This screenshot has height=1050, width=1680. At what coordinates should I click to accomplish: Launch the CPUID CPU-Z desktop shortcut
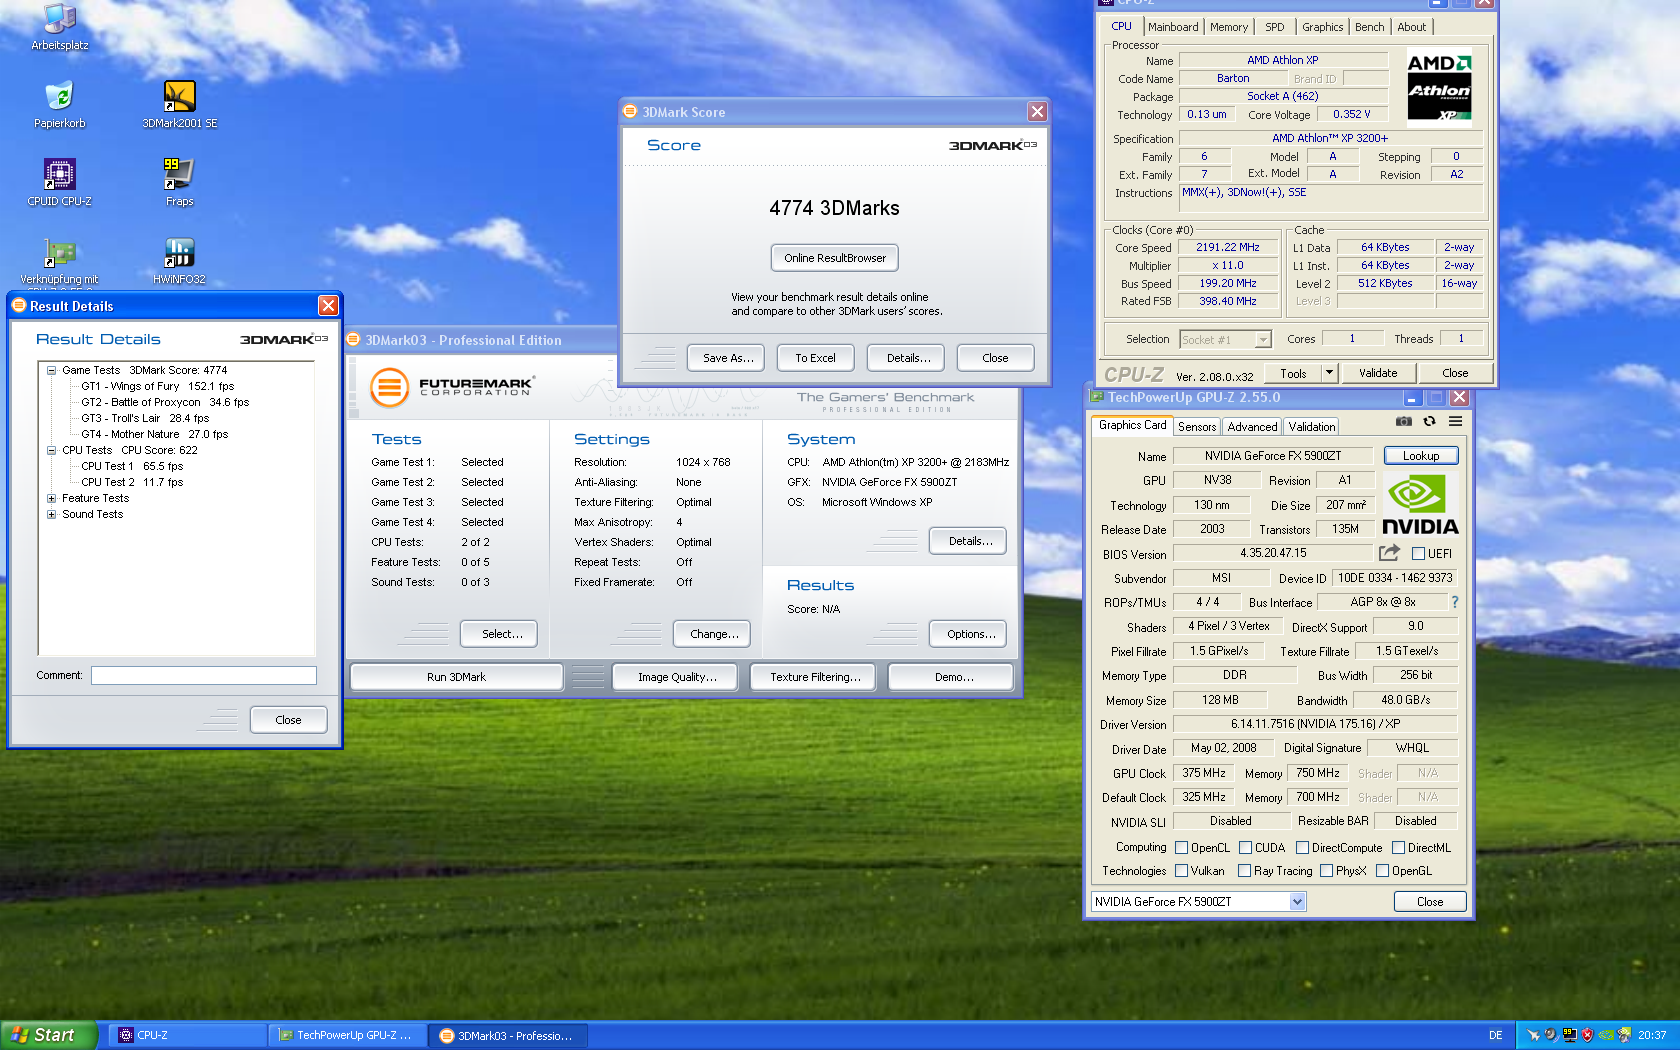point(60,182)
